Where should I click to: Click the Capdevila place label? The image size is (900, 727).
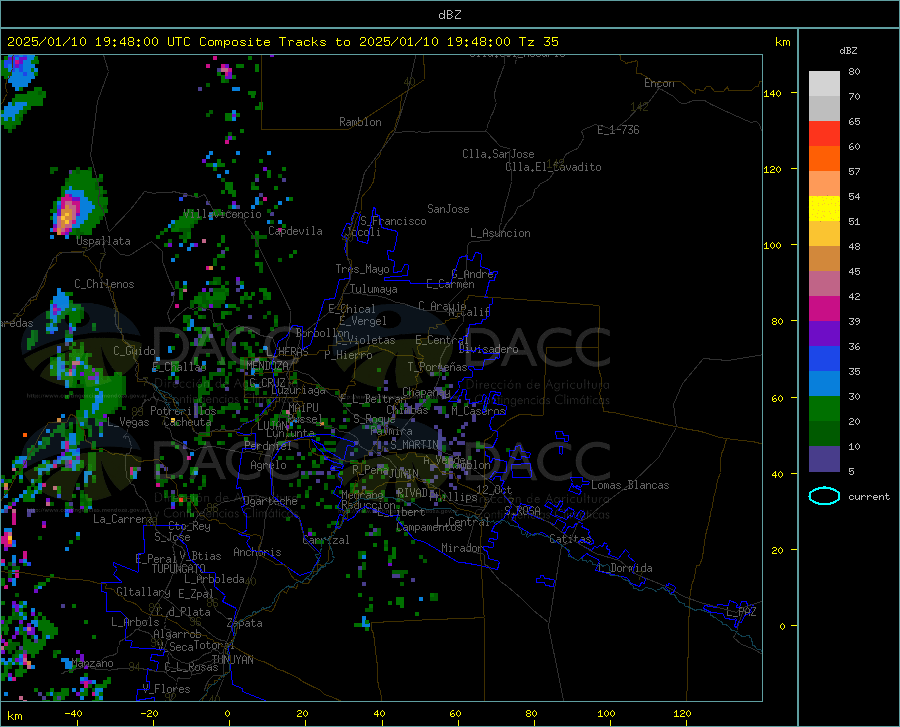[x=295, y=231]
